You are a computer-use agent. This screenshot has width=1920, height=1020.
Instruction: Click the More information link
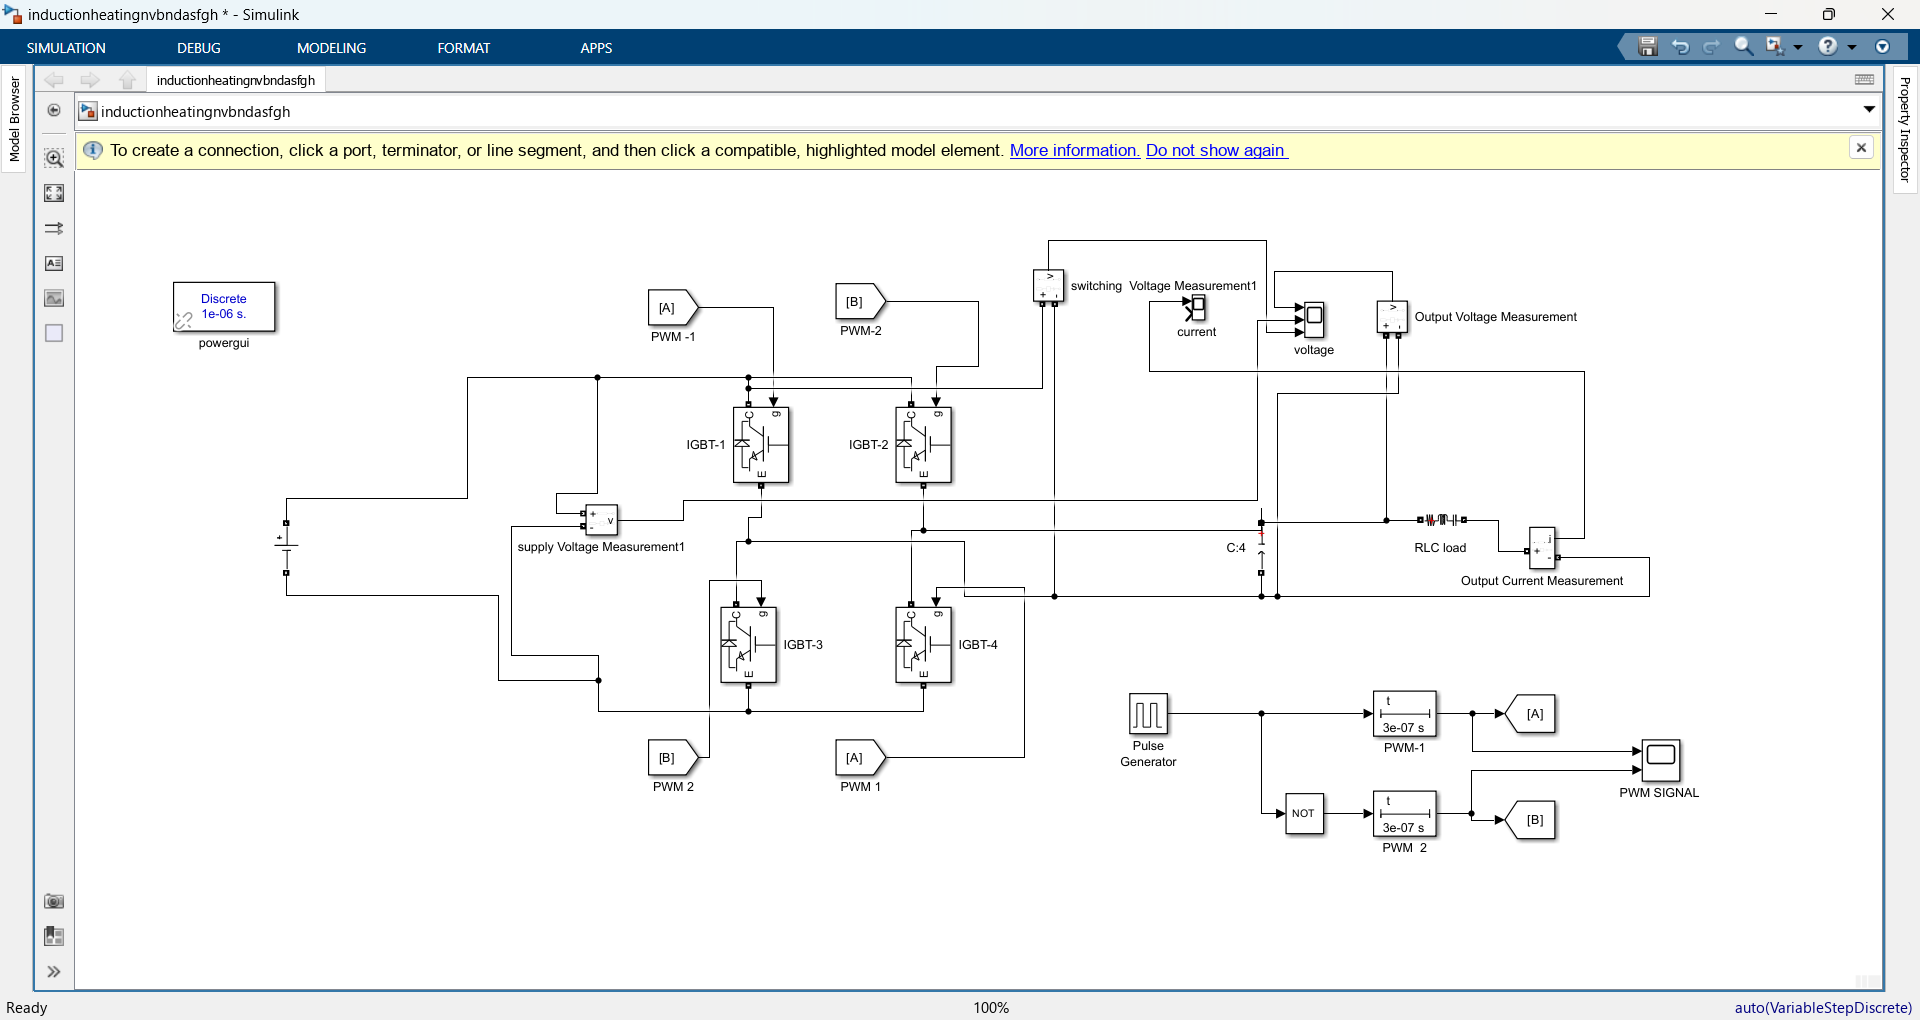tap(1074, 150)
